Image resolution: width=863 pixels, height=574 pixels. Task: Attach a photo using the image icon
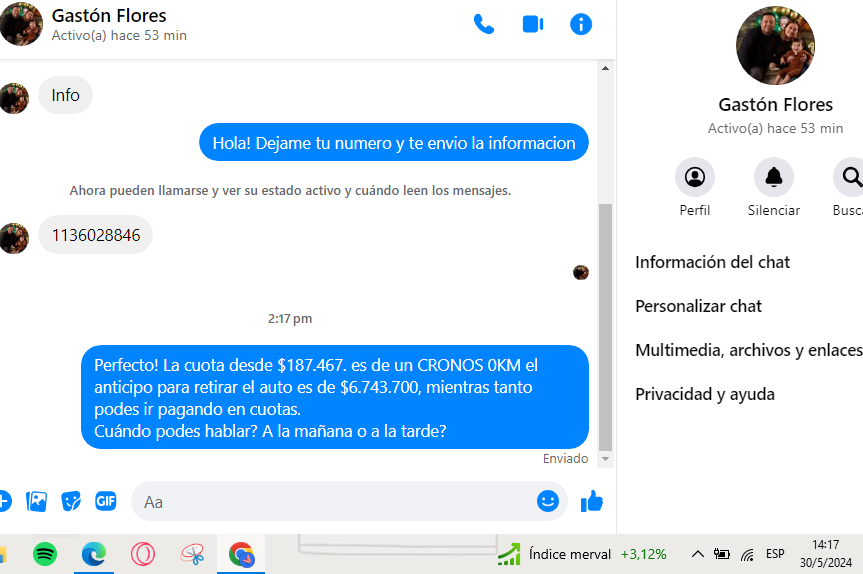(37, 501)
